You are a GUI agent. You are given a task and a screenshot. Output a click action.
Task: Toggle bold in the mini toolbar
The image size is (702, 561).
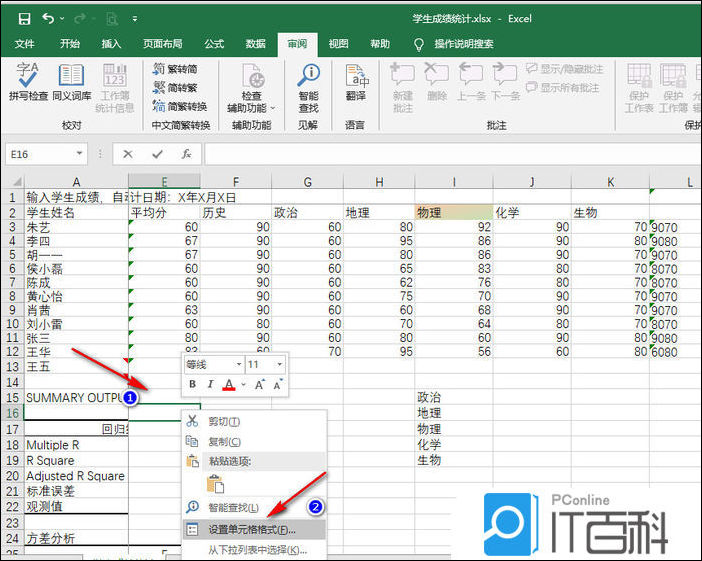192,385
